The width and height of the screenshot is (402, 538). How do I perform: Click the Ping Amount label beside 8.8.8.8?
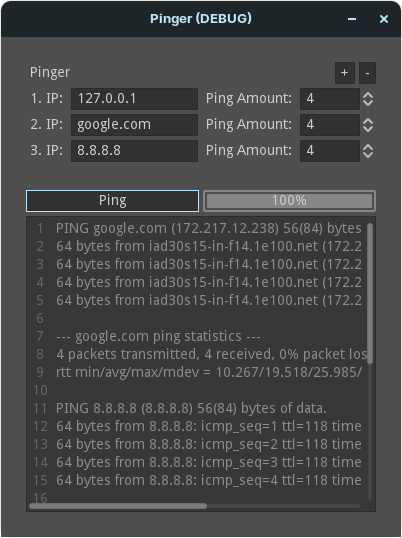point(249,151)
